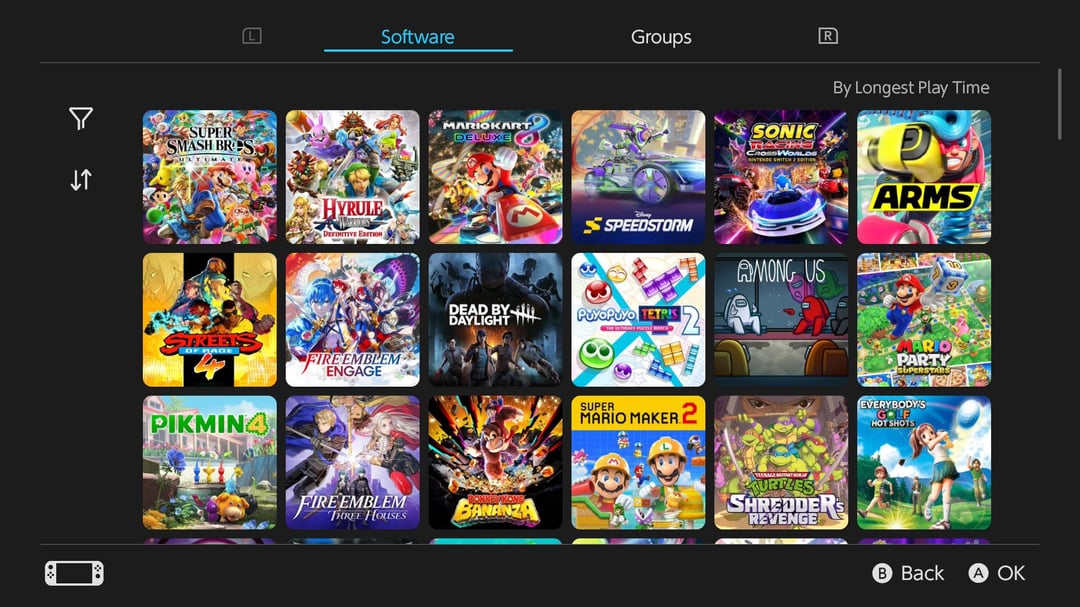The width and height of the screenshot is (1080, 607).
Task: Click the sort order arrows icon
Action: [x=81, y=180]
